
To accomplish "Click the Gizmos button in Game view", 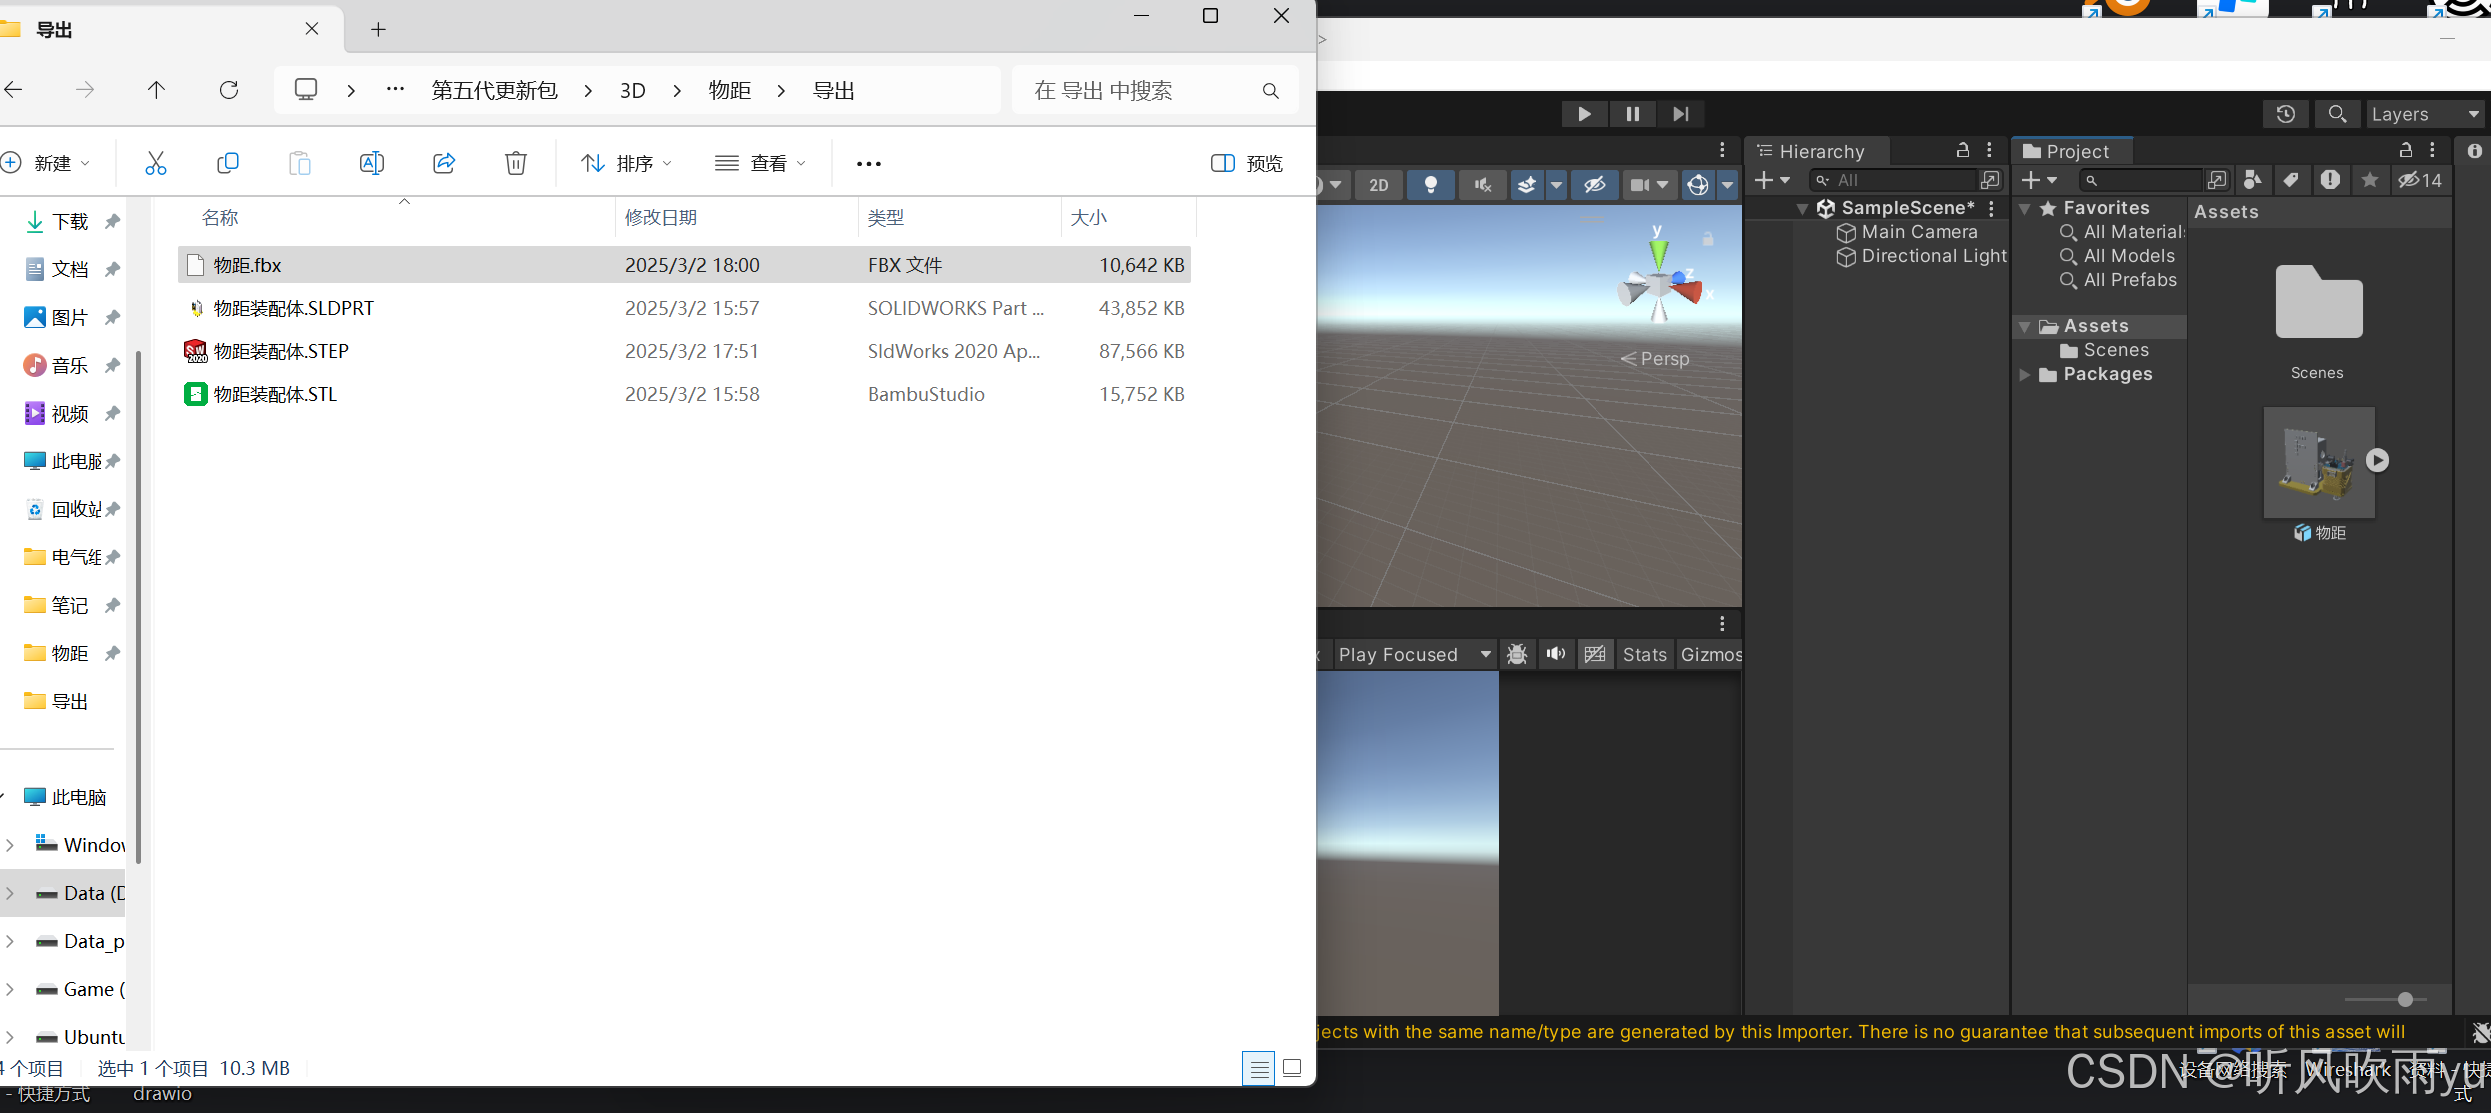I will pos(1711,654).
